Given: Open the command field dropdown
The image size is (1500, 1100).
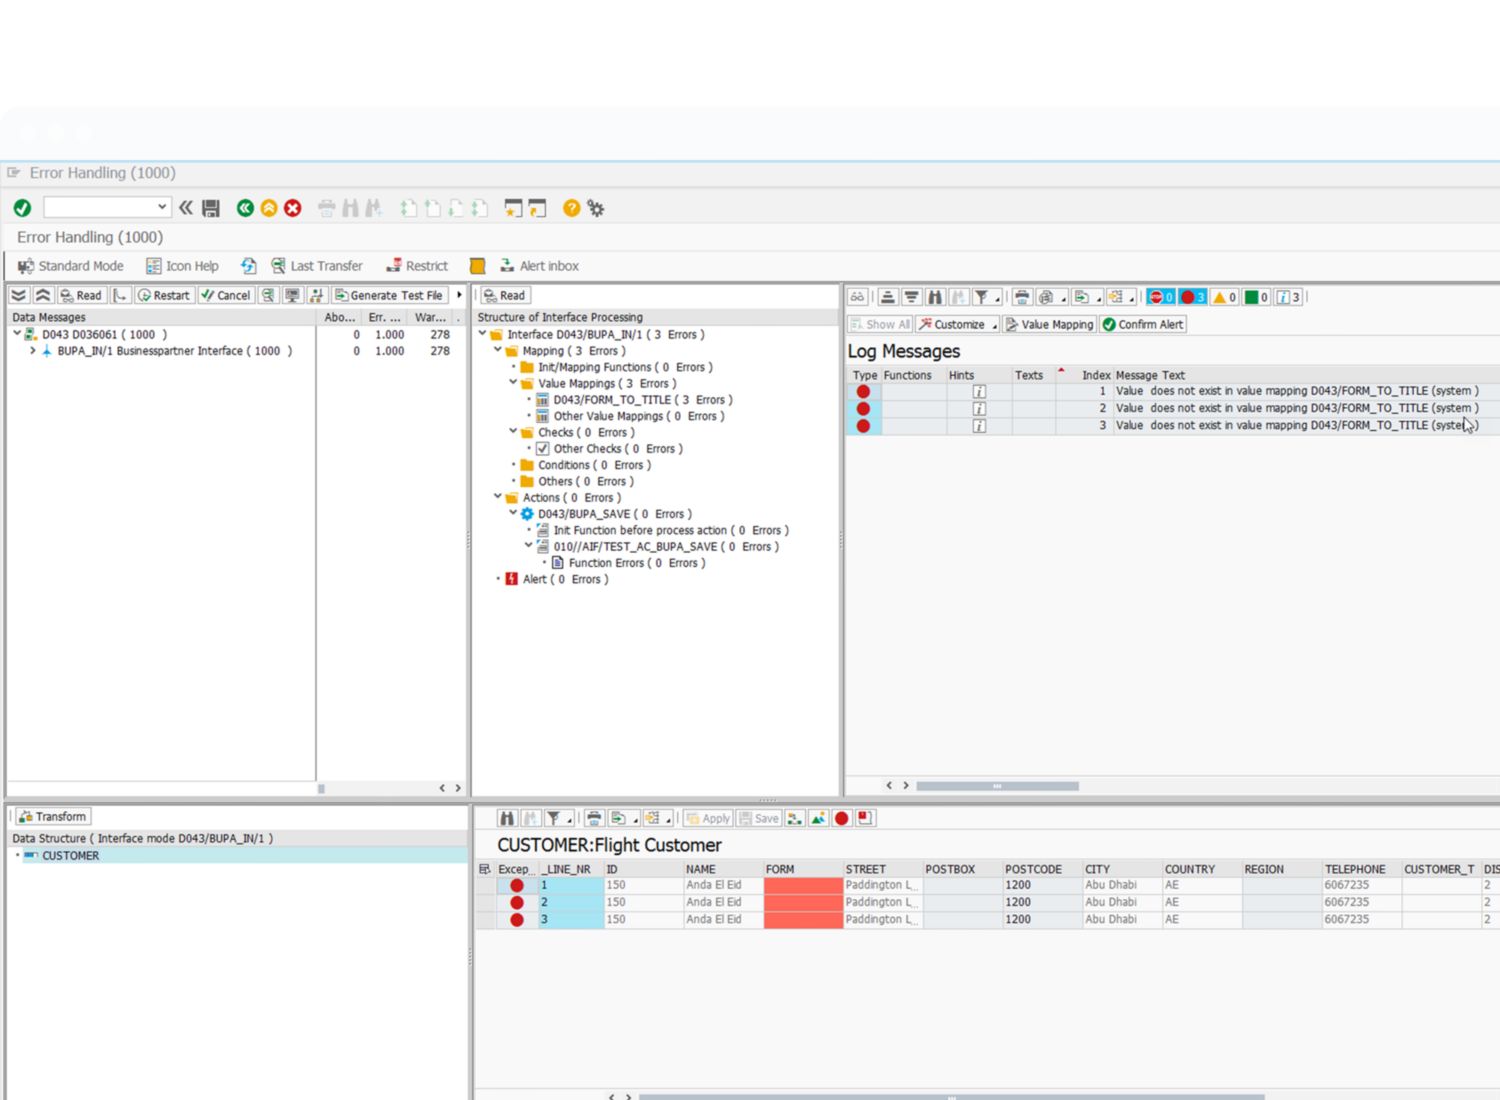Looking at the screenshot, I should 161,207.
